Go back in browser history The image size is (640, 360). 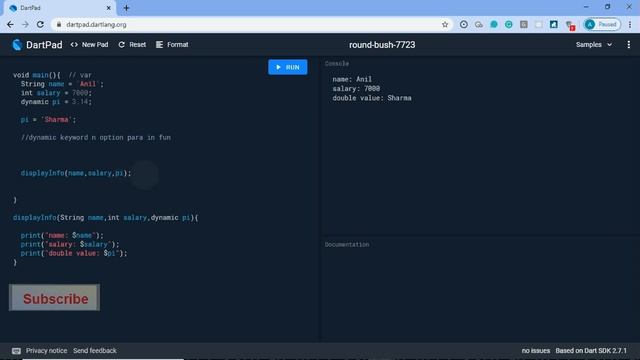[10, 24]
